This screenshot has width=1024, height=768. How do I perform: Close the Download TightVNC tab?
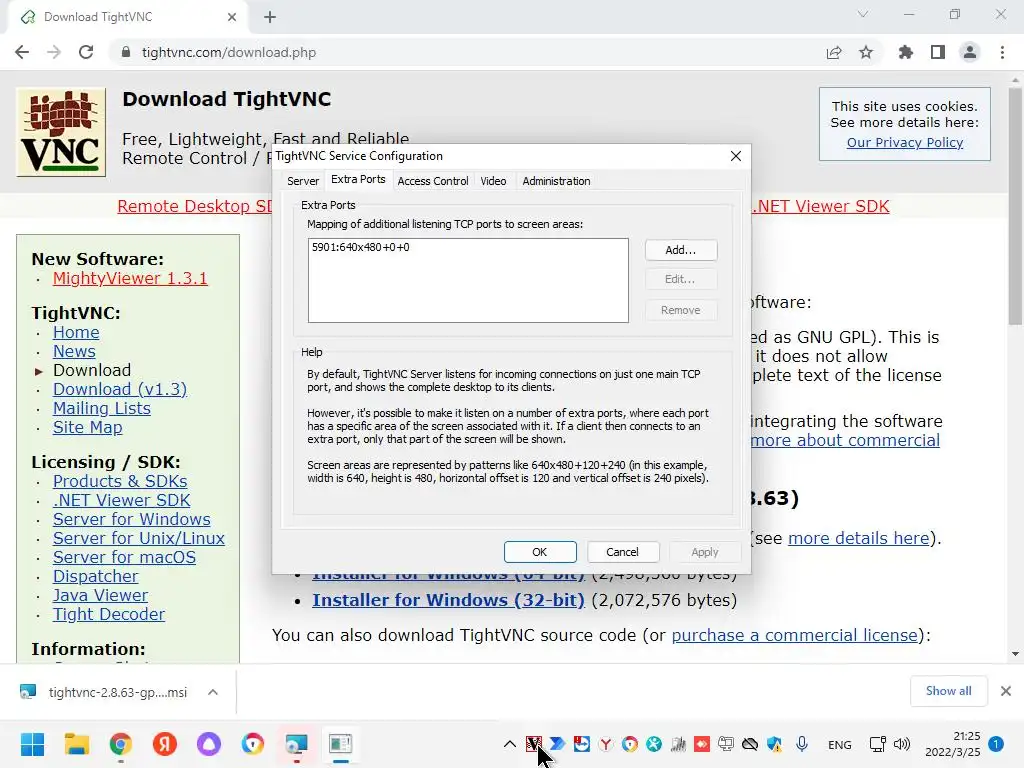pos(232,17)
